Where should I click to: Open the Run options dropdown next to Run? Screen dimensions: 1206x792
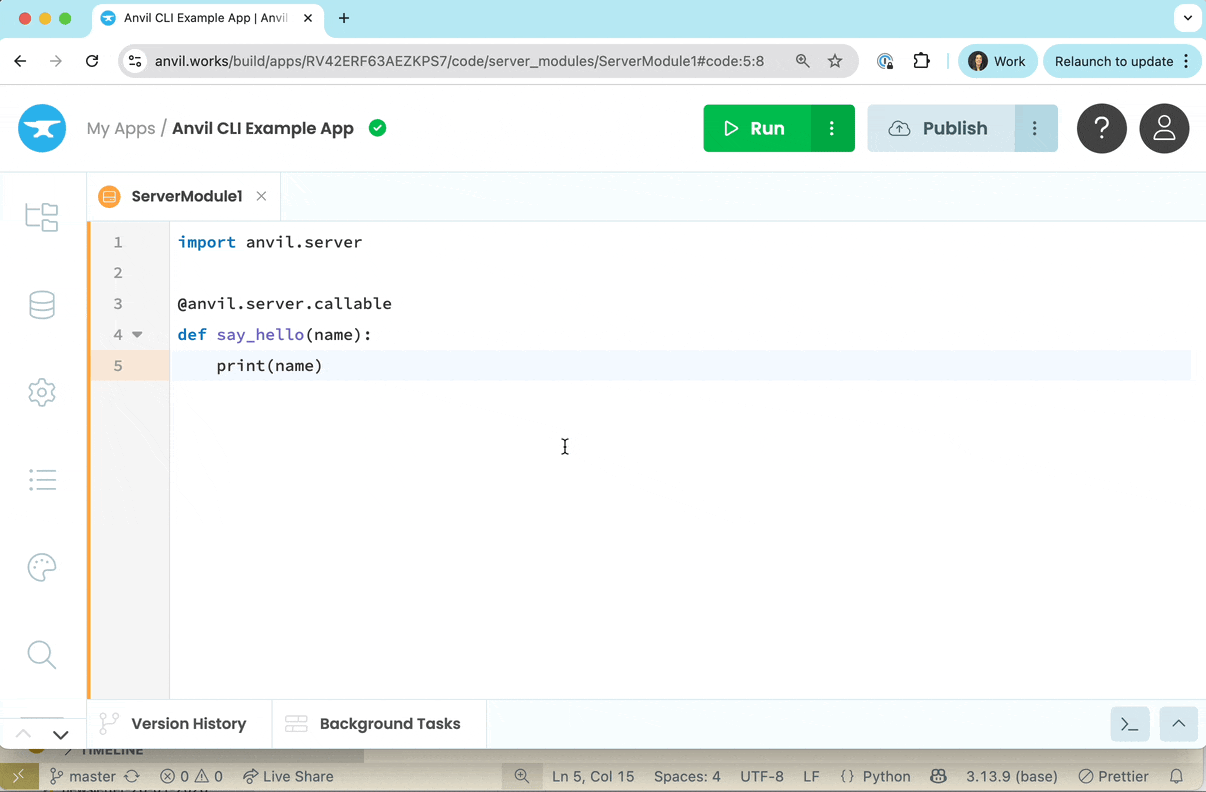(832, 128)
